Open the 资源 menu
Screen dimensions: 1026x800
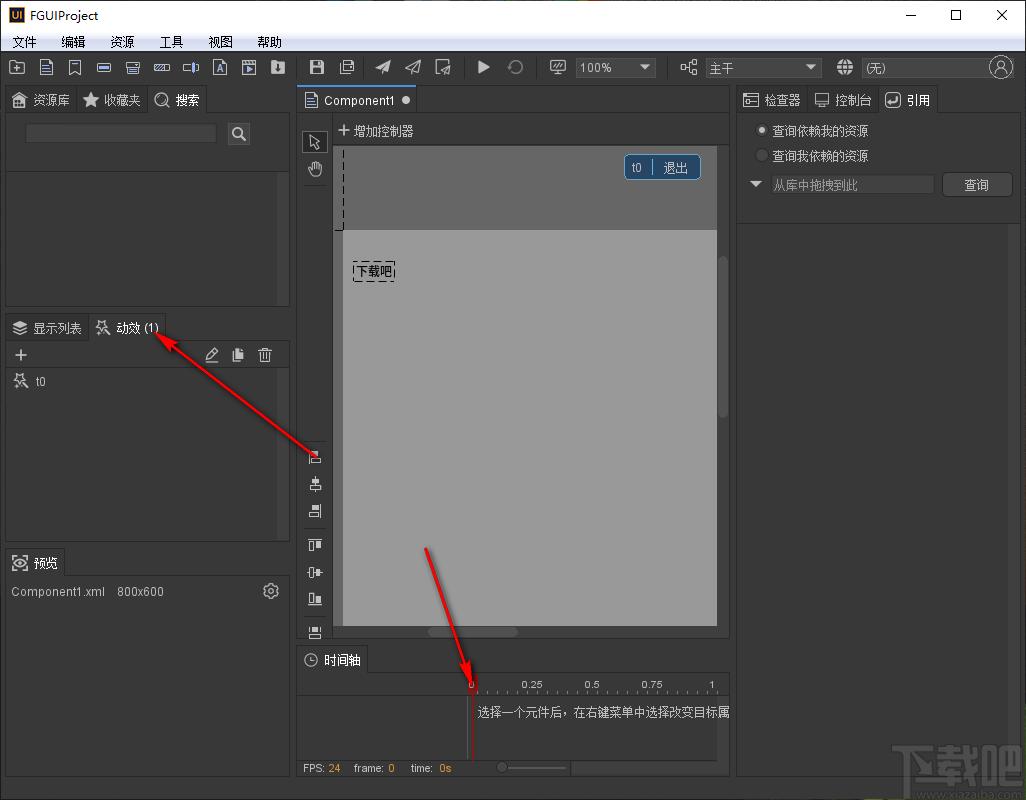[x=122, y=42]
